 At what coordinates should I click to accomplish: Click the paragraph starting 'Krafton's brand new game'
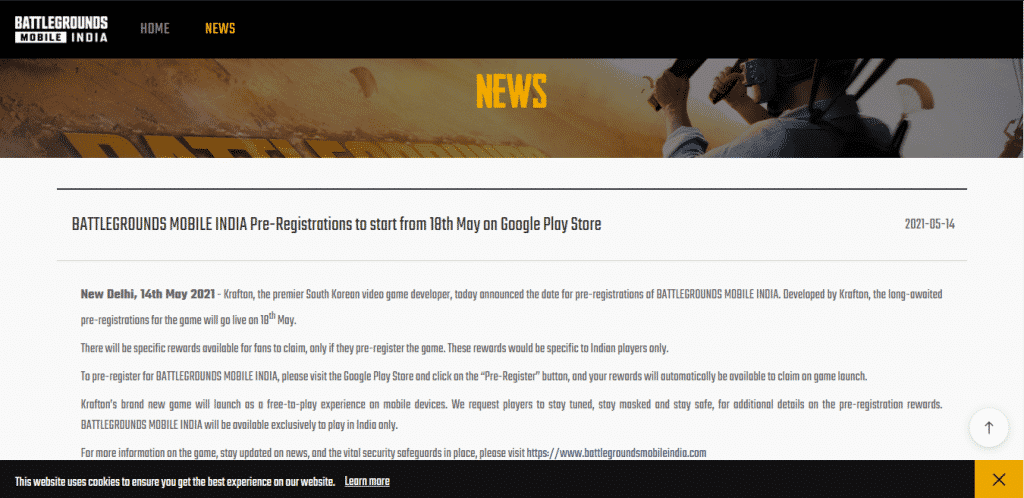[511, 414]
